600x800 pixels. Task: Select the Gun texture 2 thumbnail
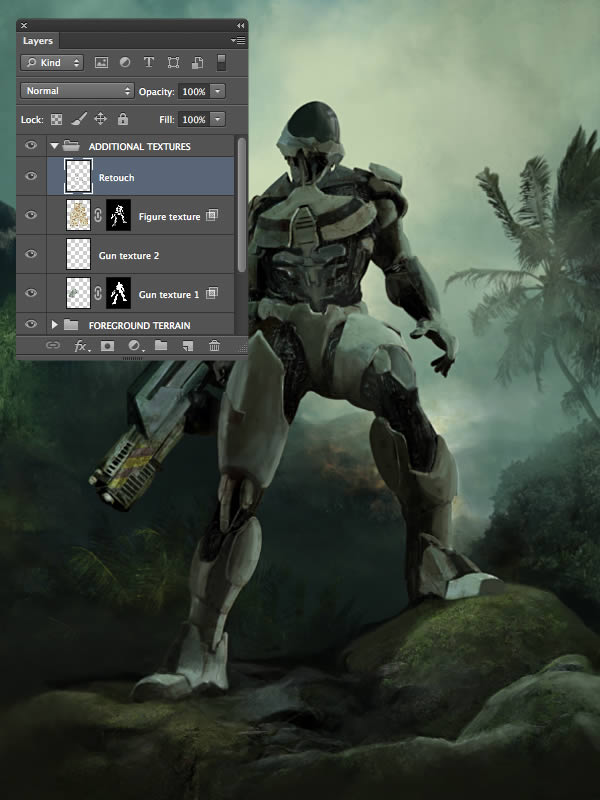coord(79,254)
